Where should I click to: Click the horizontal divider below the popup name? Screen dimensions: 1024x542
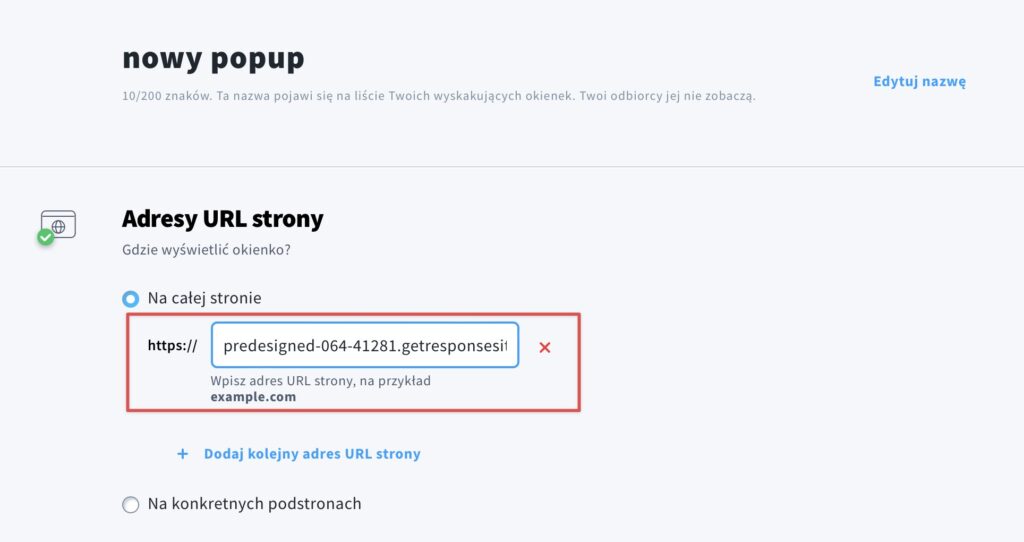pyautogui.click(x=512, y=167)
